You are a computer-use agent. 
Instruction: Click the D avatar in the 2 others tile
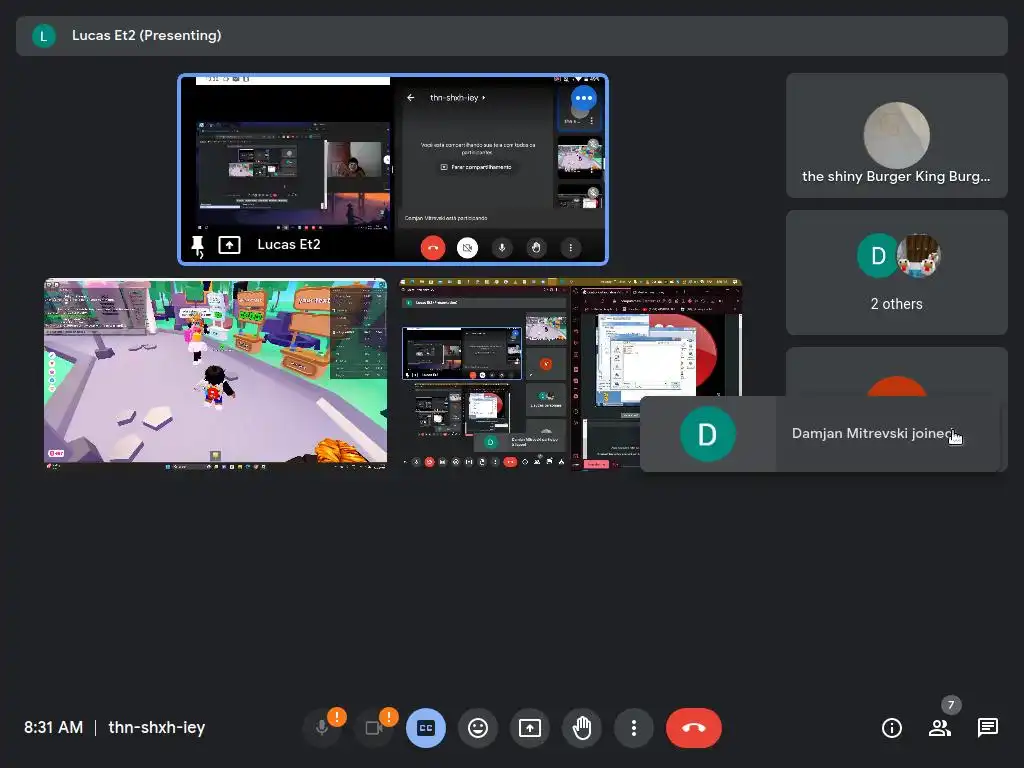coord(878,255)
